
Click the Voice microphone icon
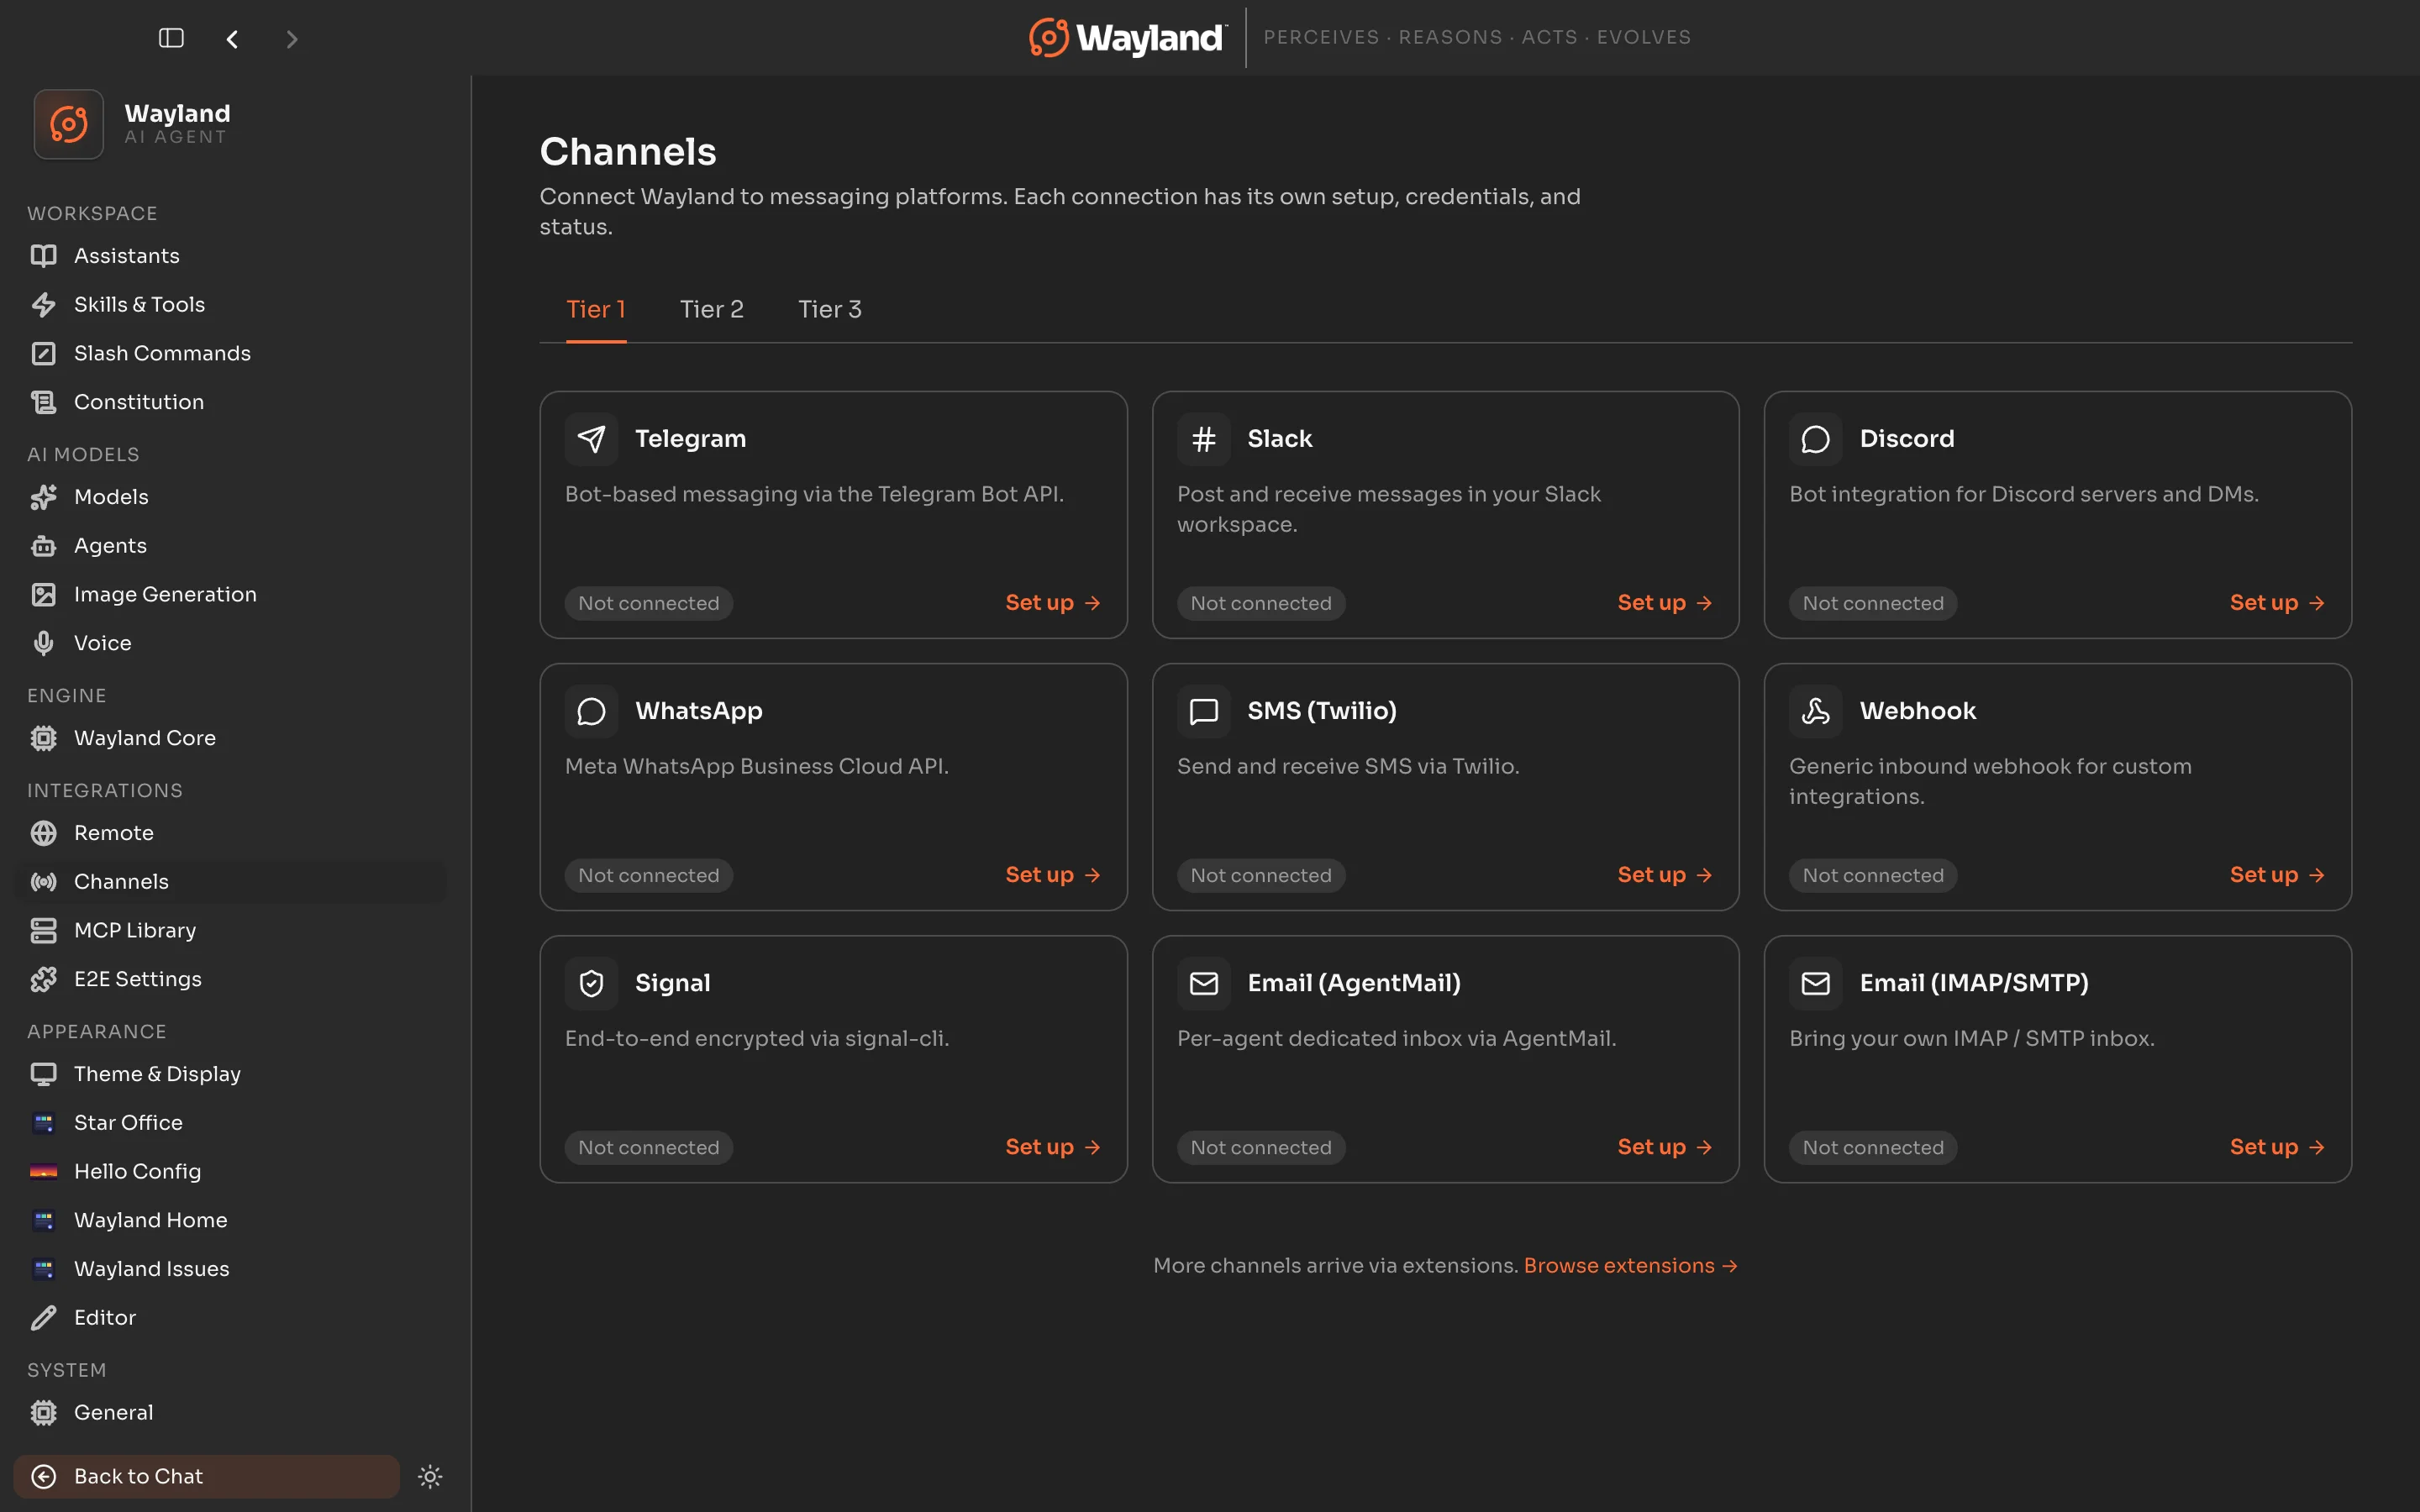[43, 643]
